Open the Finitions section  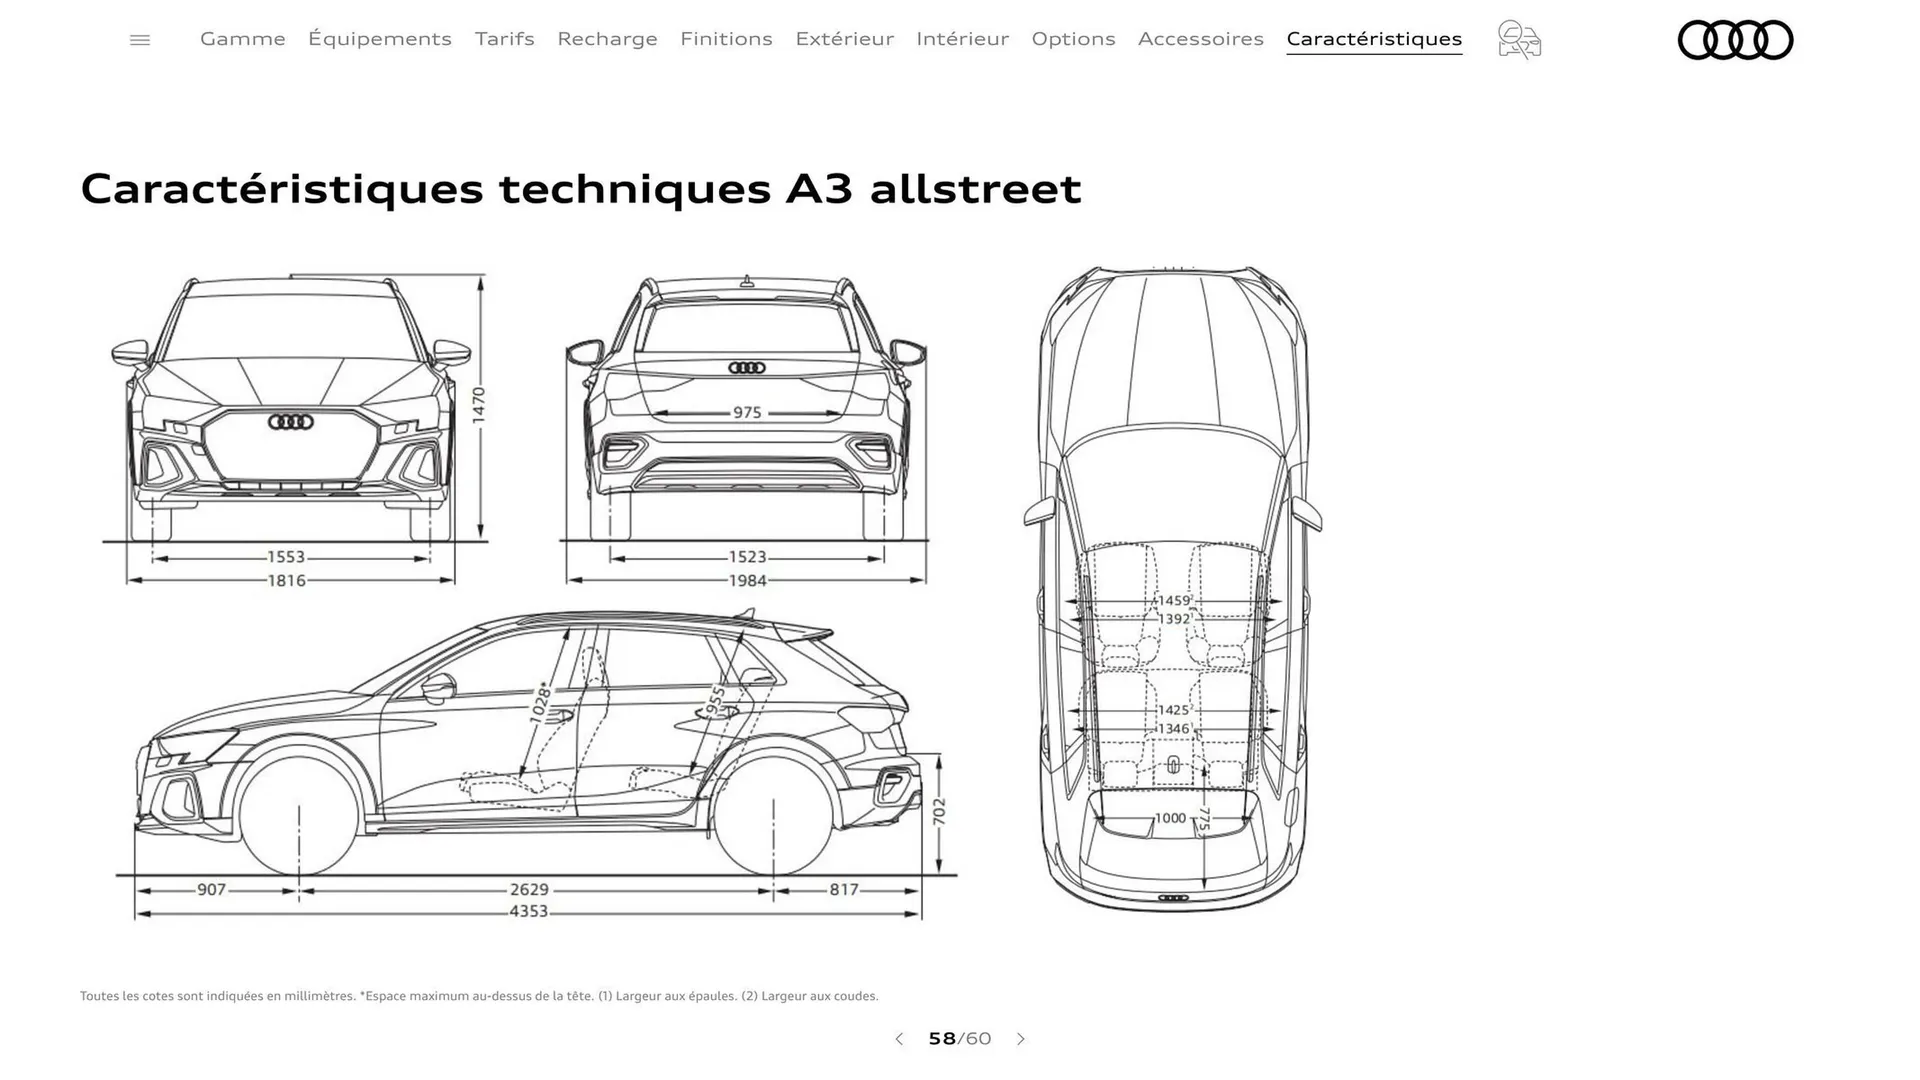726,39
